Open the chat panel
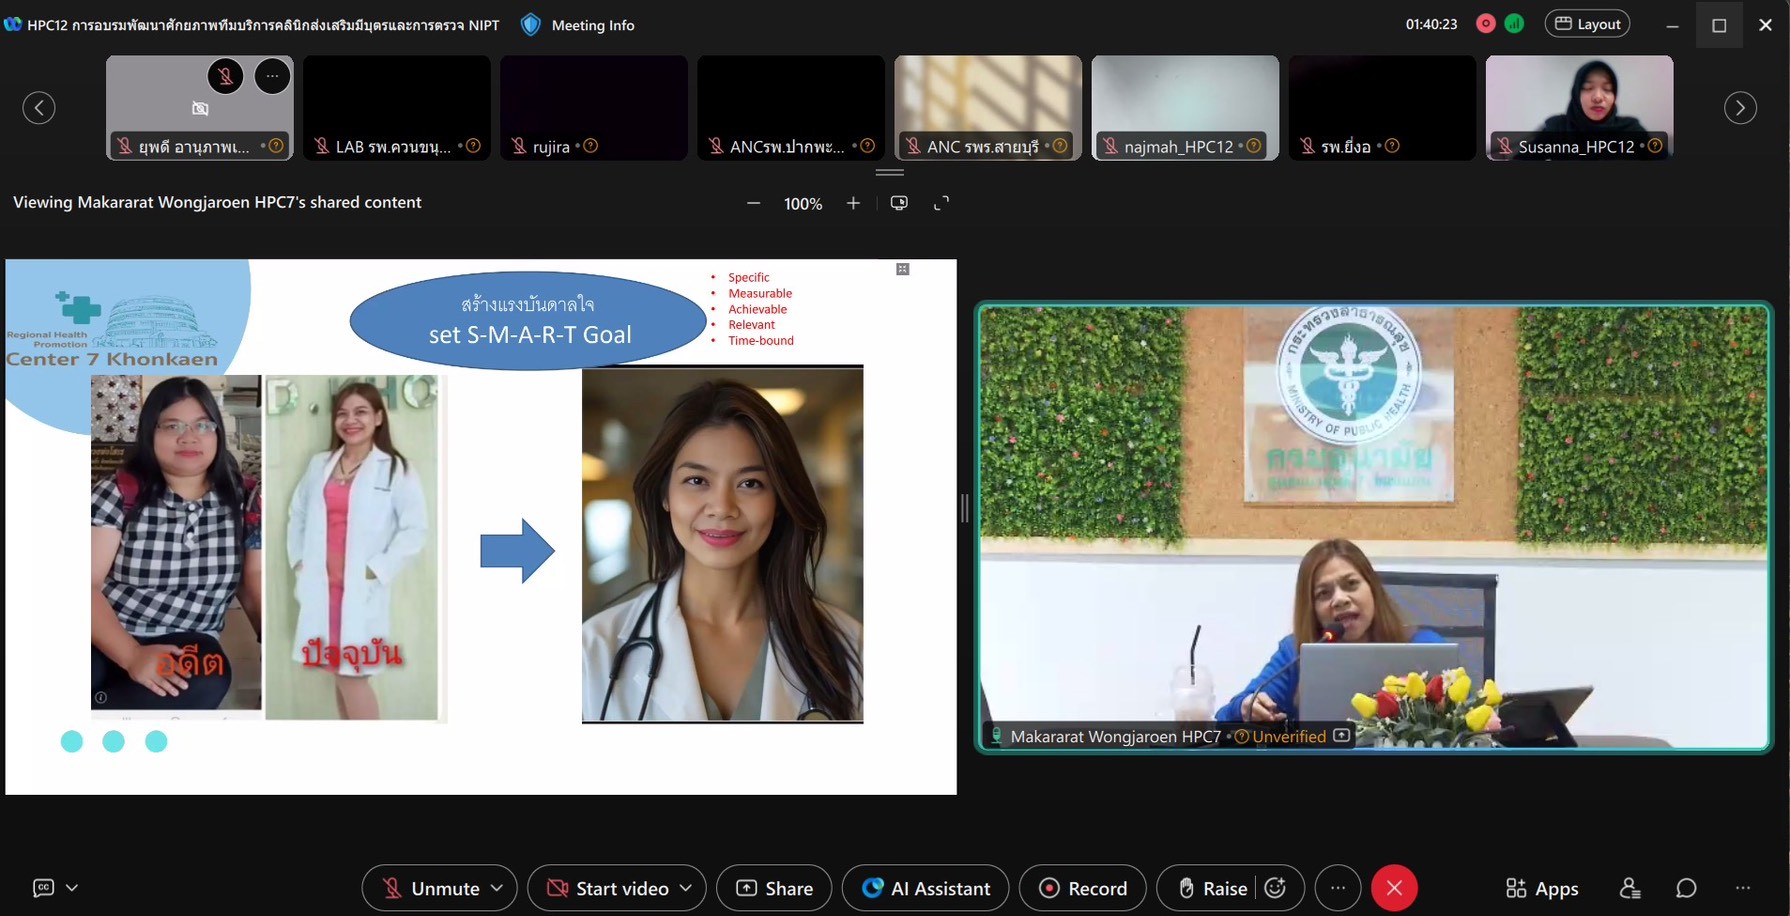 pos(1686,888)
